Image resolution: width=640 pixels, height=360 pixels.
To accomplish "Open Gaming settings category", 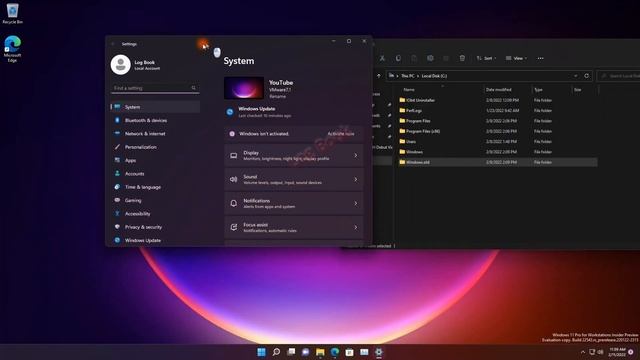I will [x=155, y=200].
